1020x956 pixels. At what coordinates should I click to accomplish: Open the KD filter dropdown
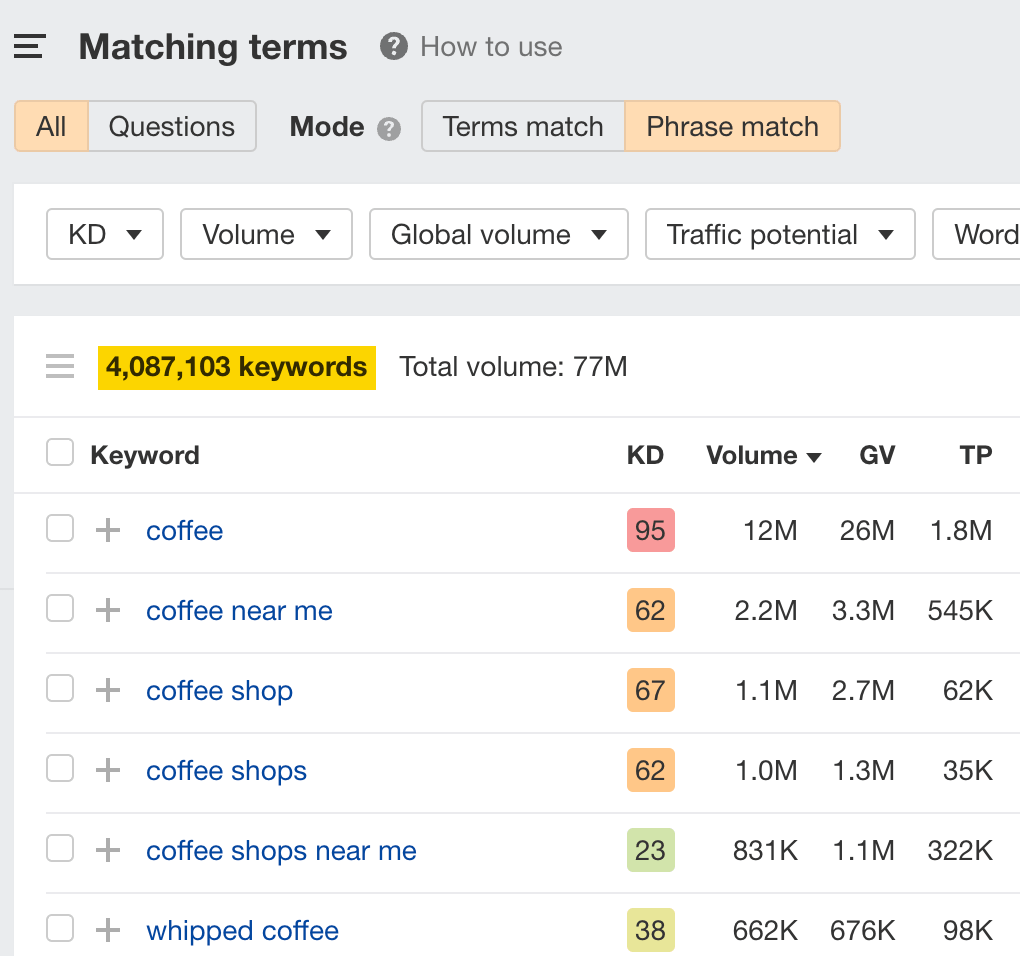(x=104, y=234)
